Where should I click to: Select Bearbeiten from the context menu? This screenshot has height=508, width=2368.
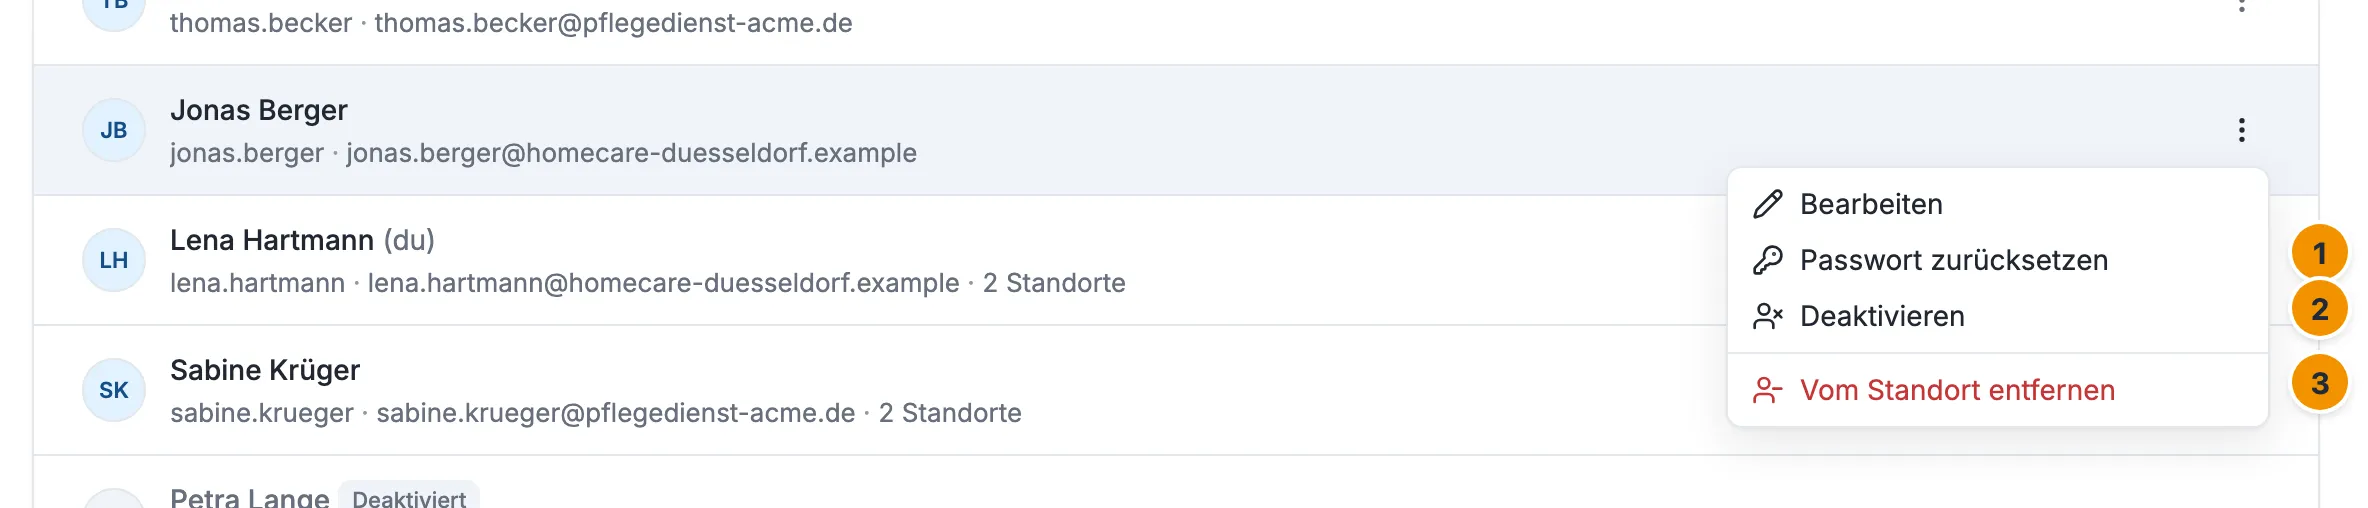click(x=1997, y=204)
